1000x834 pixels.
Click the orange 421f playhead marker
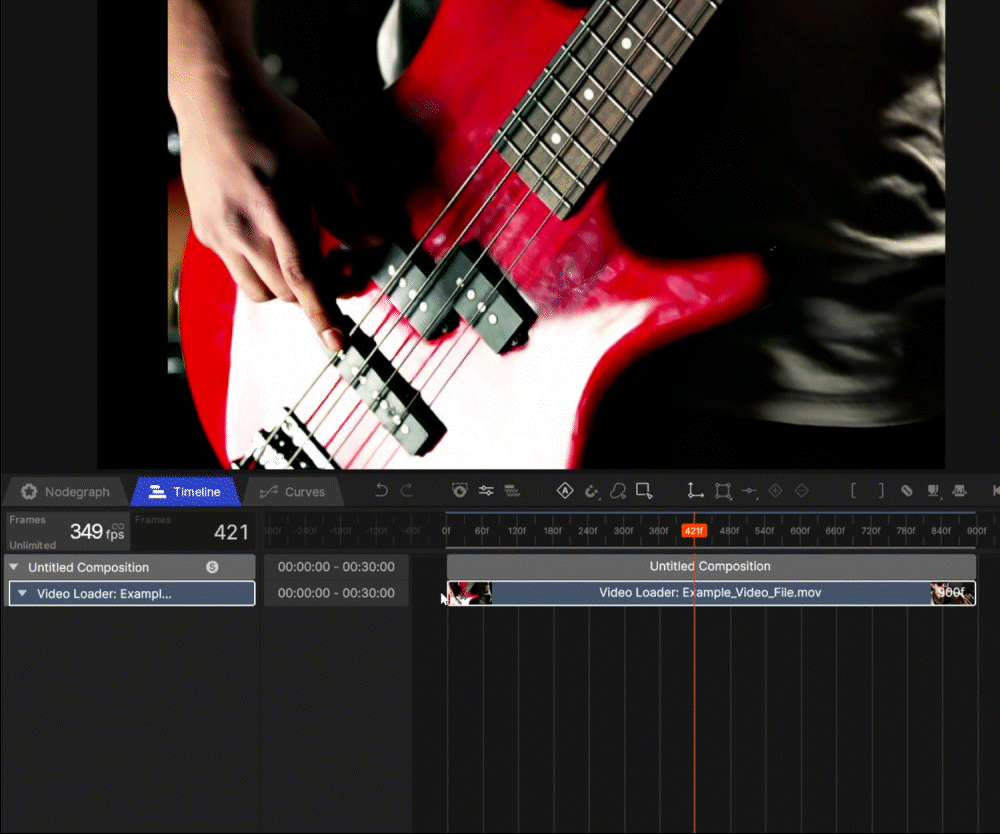[x=694, y=531]
